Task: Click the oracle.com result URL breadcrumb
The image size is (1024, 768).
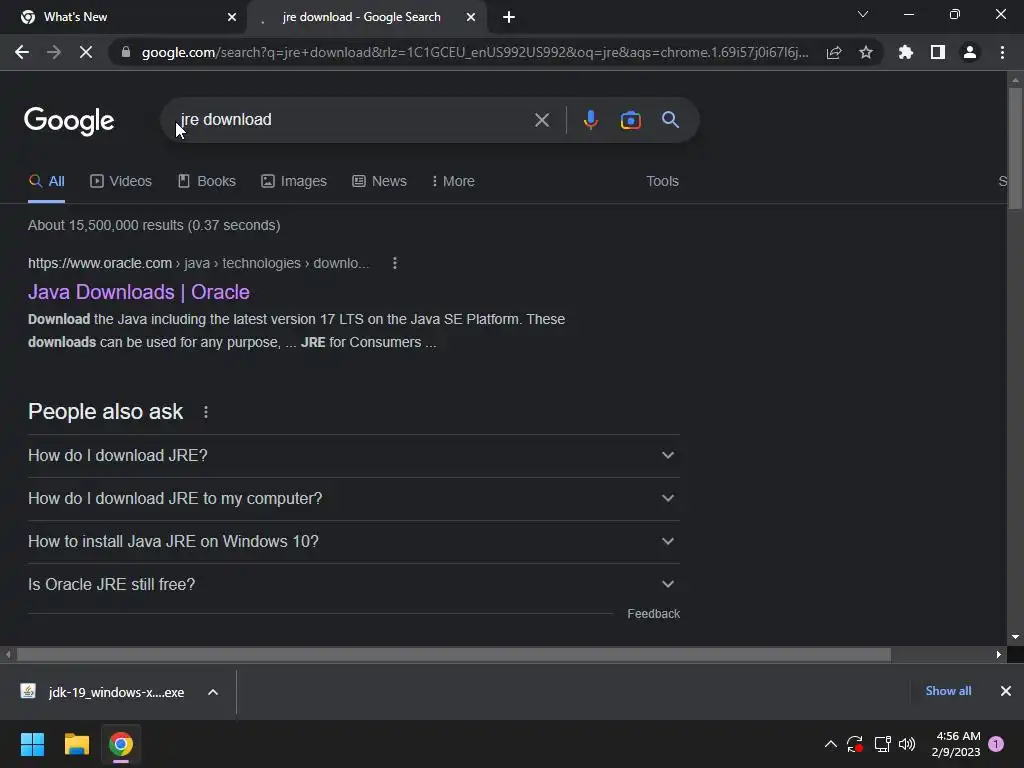Action: 199,263
